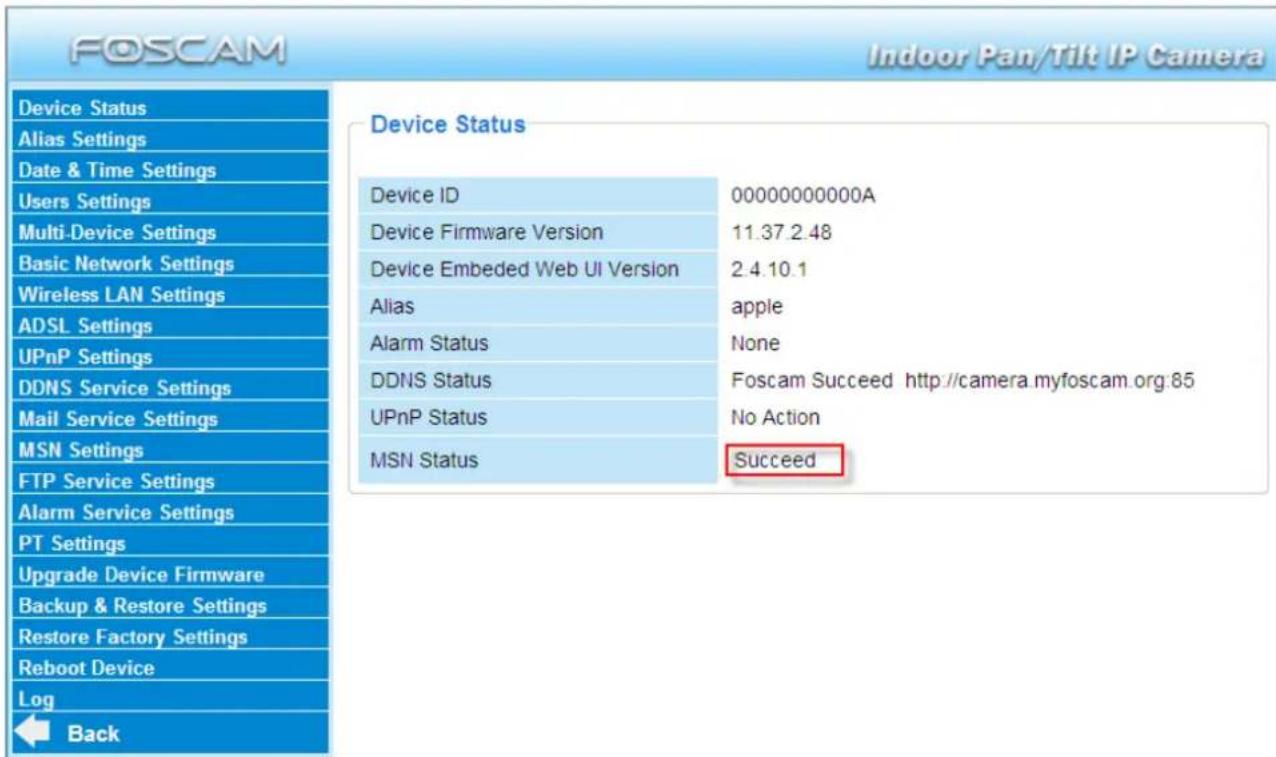
Task: Click Web UI version 2.4.10.1
Action: coord(770,271)
